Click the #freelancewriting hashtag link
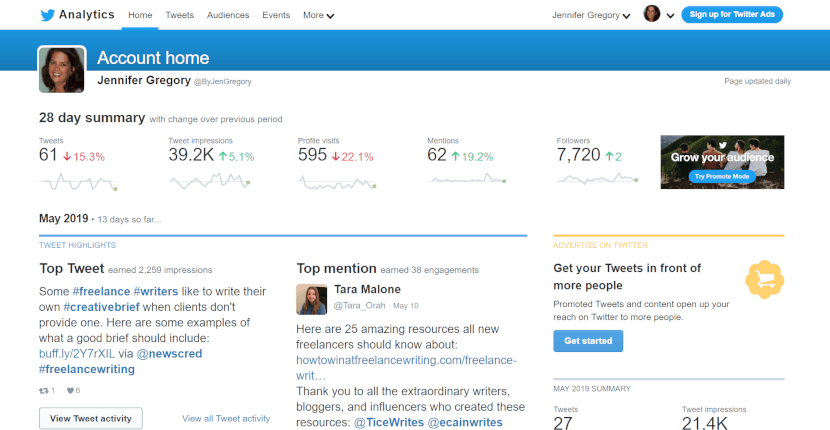Screen dimensions: 830x430 click(87, 369)
